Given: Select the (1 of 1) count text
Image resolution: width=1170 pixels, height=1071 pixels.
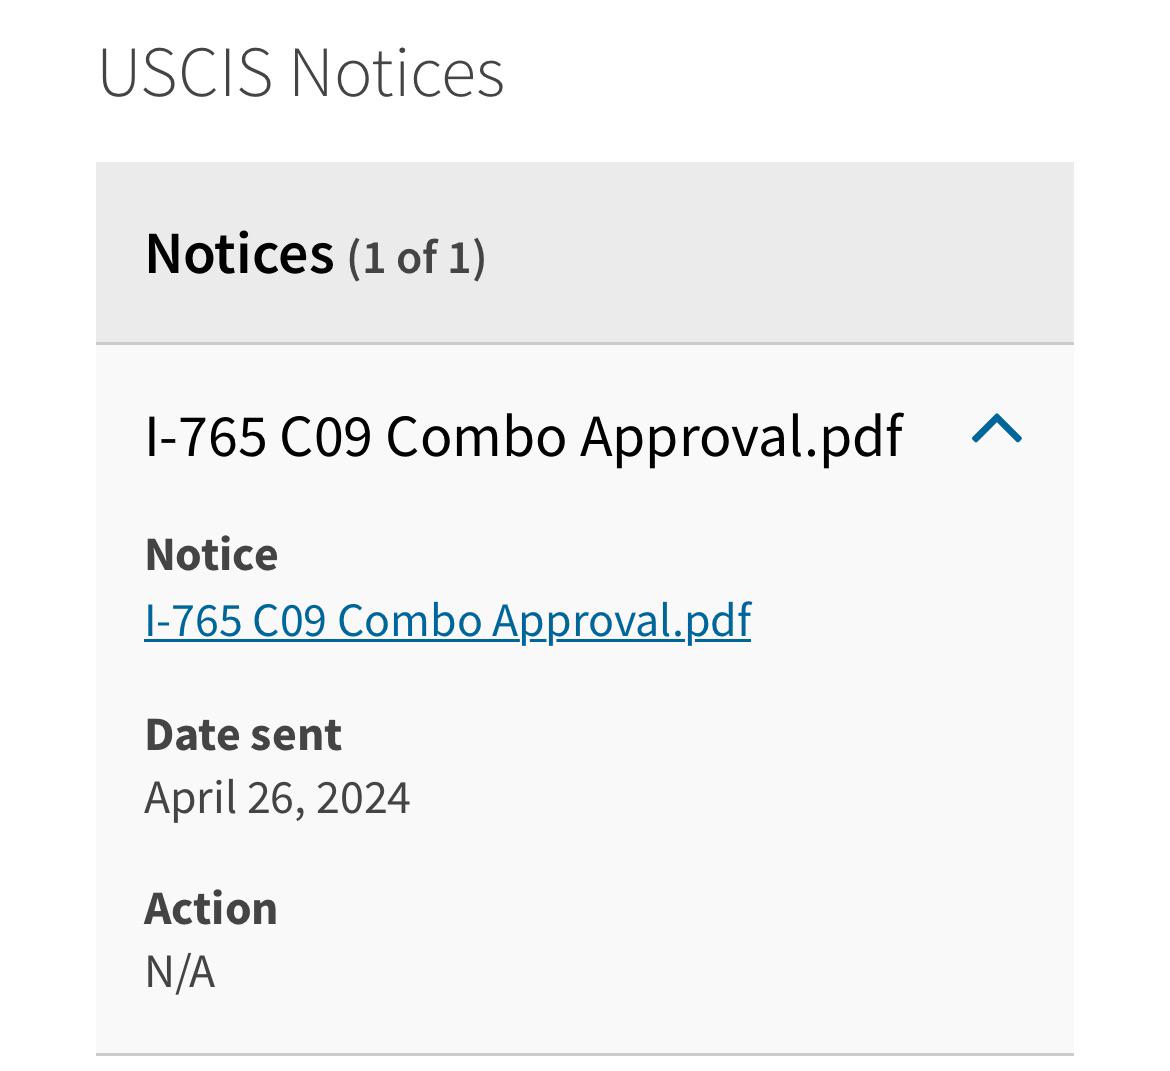Looking at the screenshot, I should 414,257.
